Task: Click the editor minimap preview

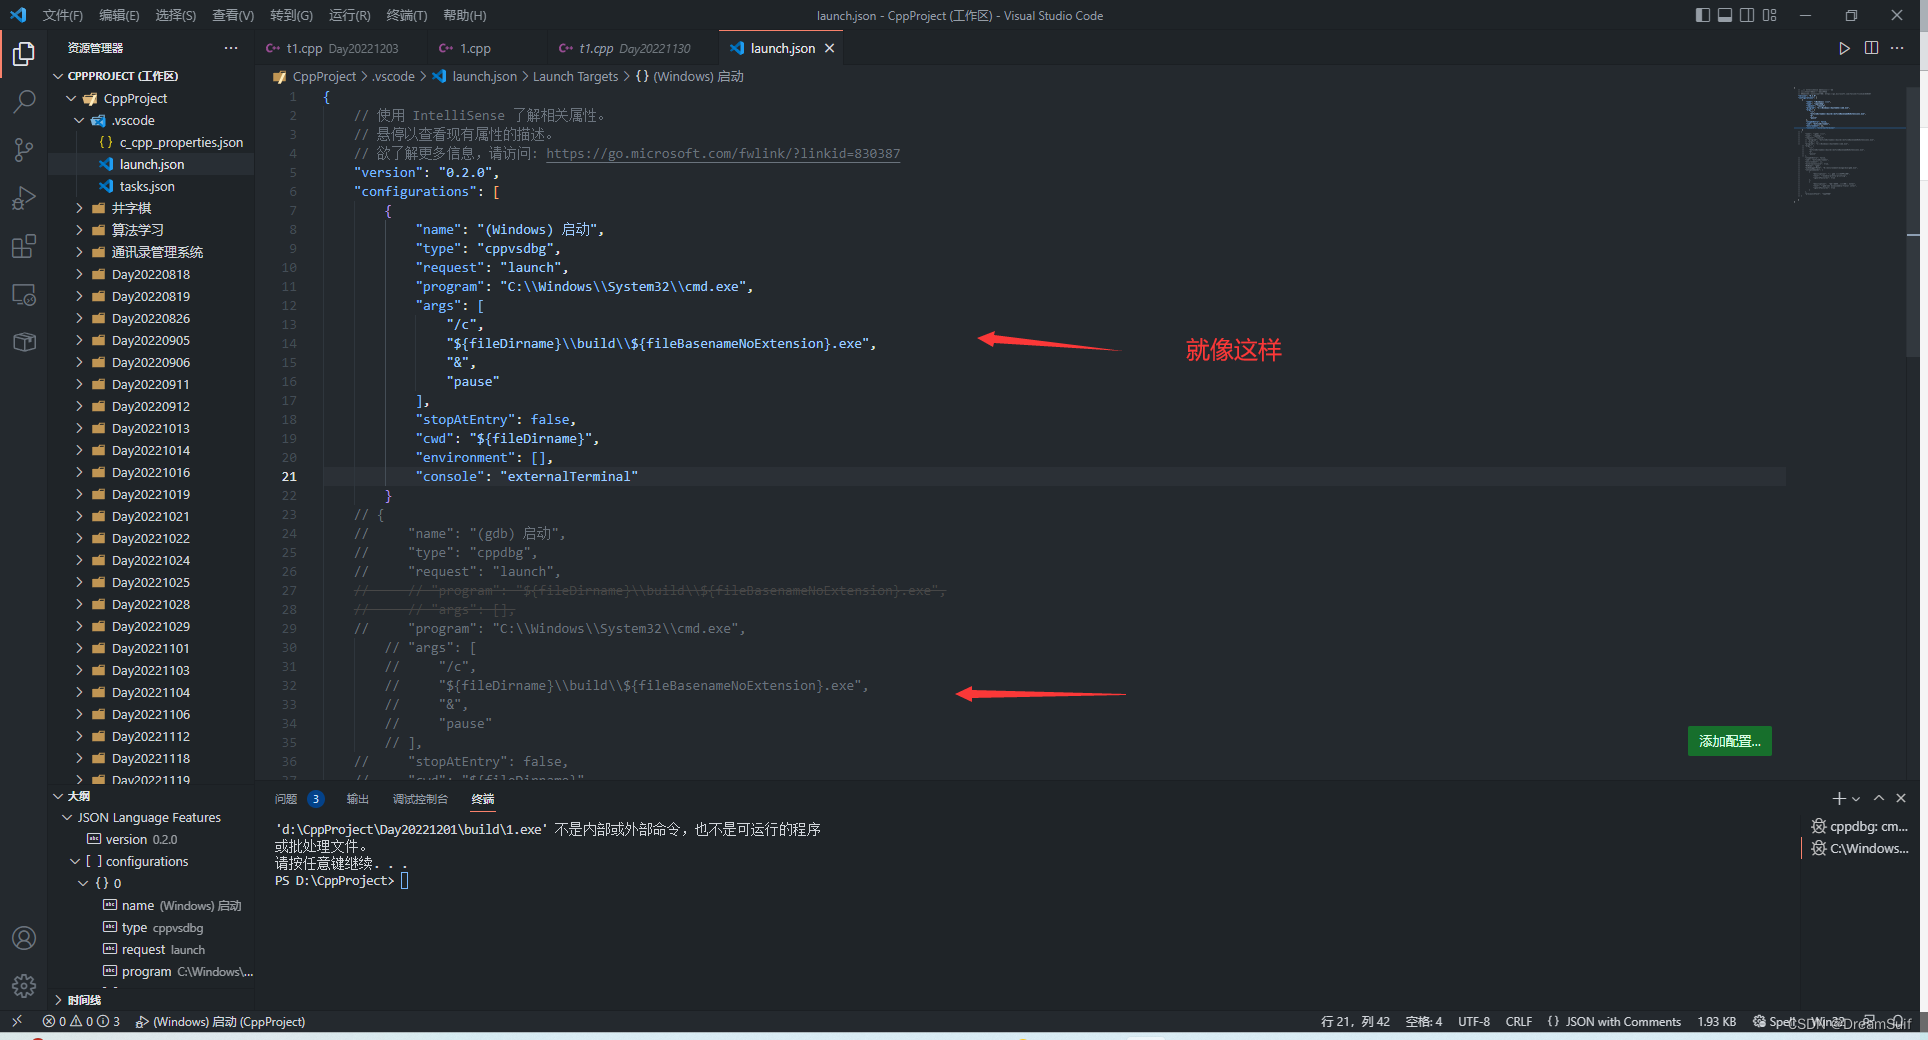Action: (x=1848, y=145)
